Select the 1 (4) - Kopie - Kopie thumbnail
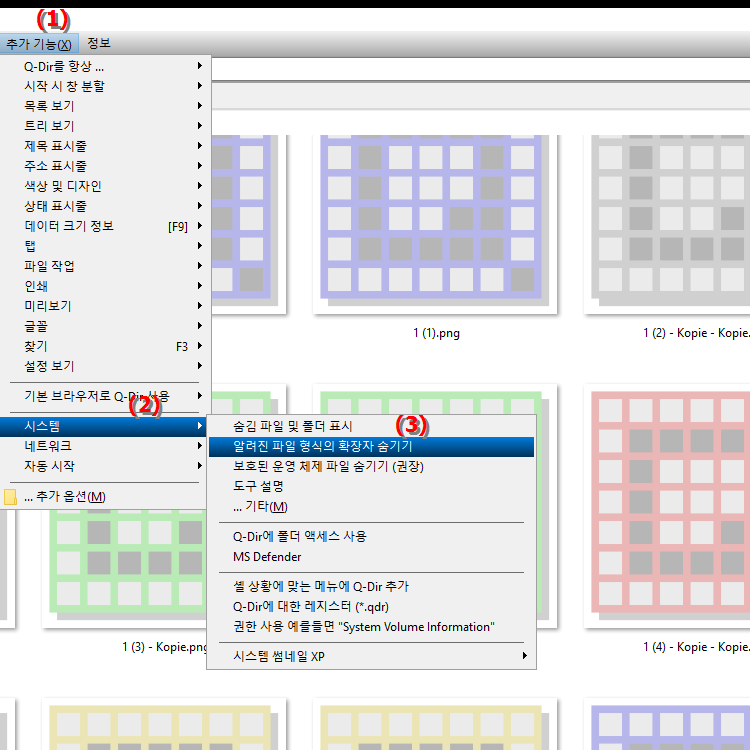The image size is (750, 750). [667, 506]
